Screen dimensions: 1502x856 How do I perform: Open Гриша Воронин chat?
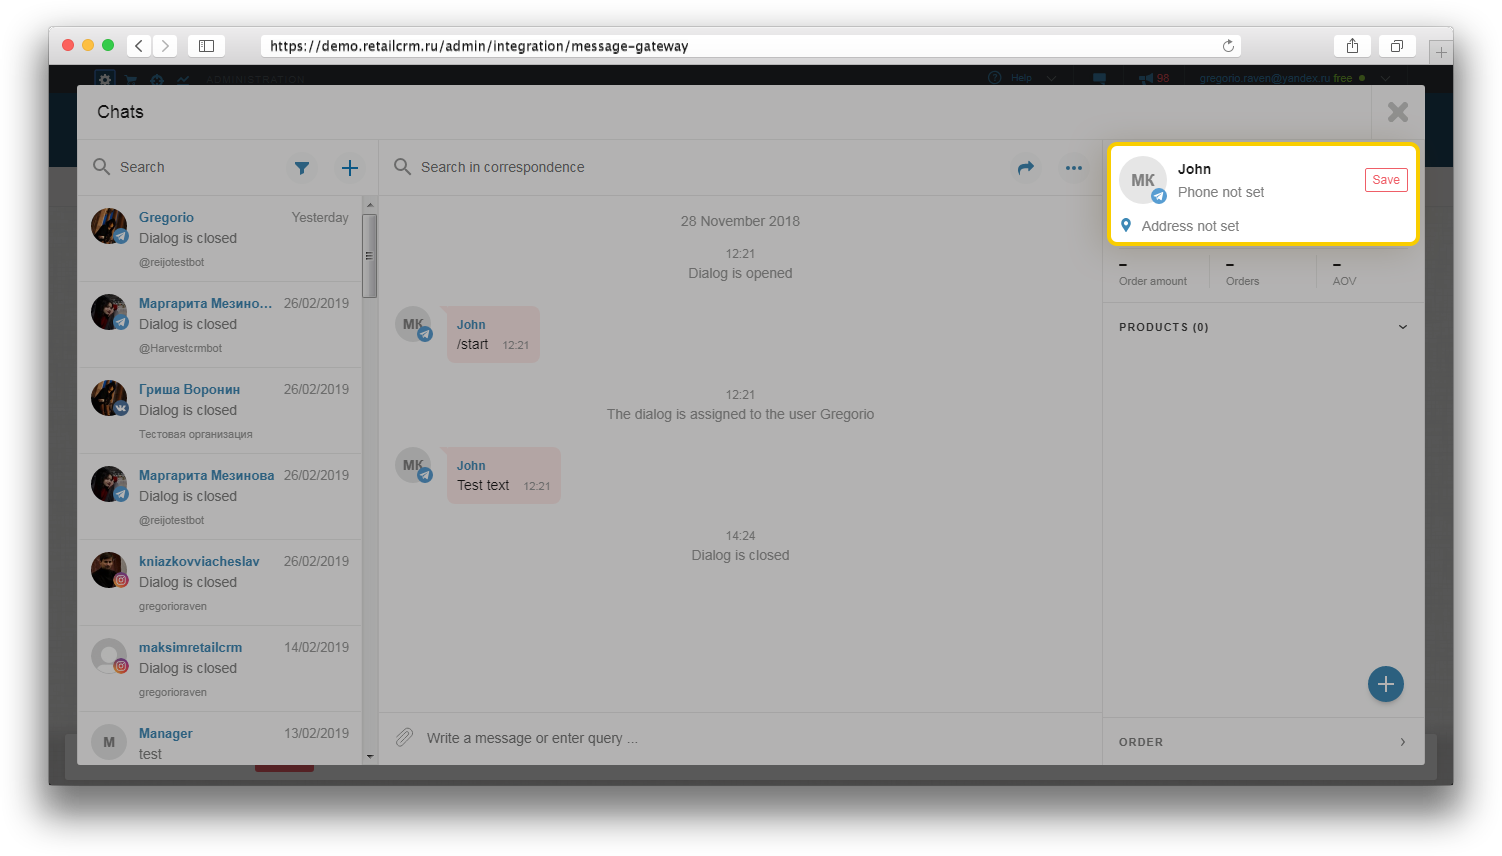click(220, 411)
